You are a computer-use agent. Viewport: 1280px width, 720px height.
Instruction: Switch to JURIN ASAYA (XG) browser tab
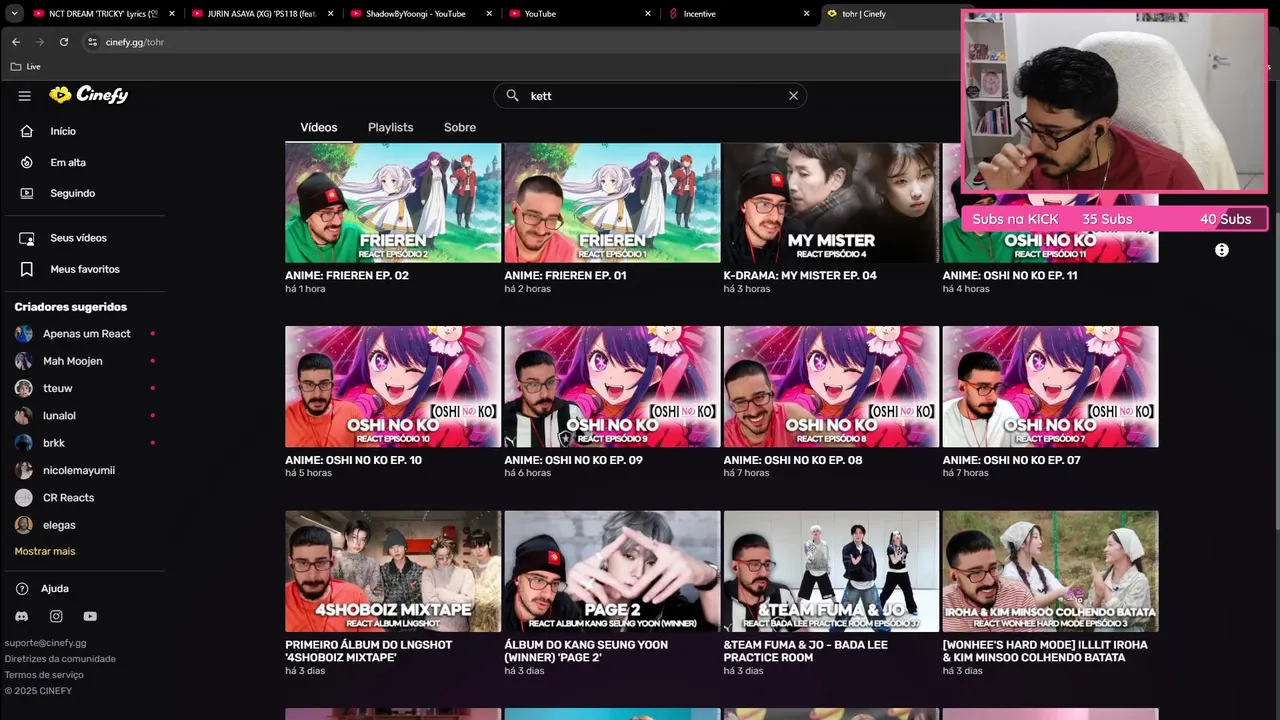coord(262,14)
